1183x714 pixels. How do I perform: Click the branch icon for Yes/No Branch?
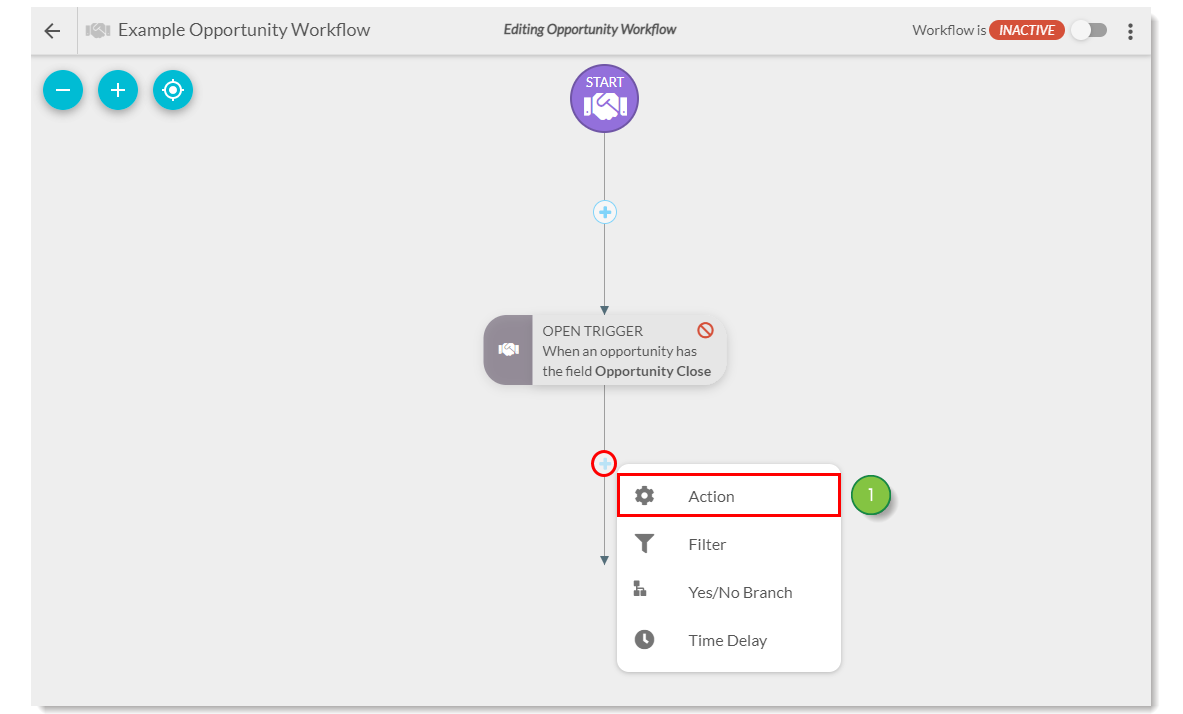click(640, 589)
